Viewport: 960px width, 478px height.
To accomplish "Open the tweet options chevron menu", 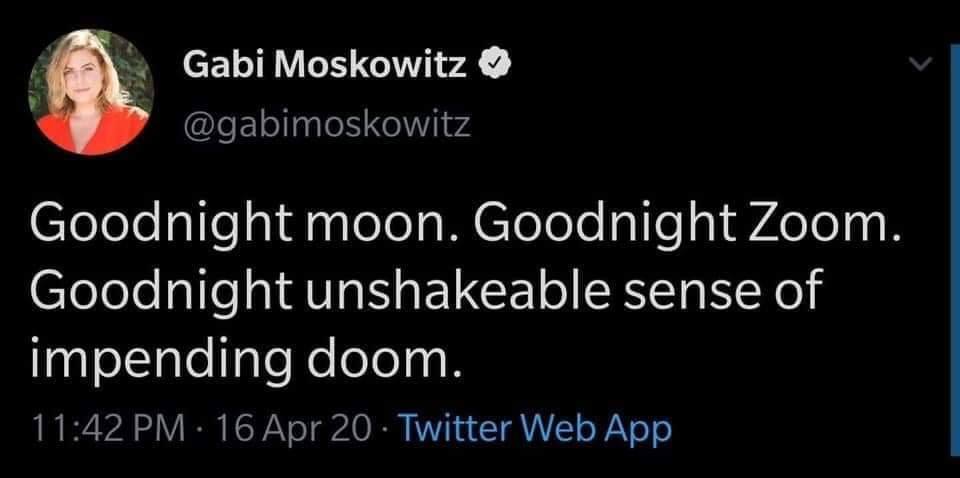I will tap(920, 63).
